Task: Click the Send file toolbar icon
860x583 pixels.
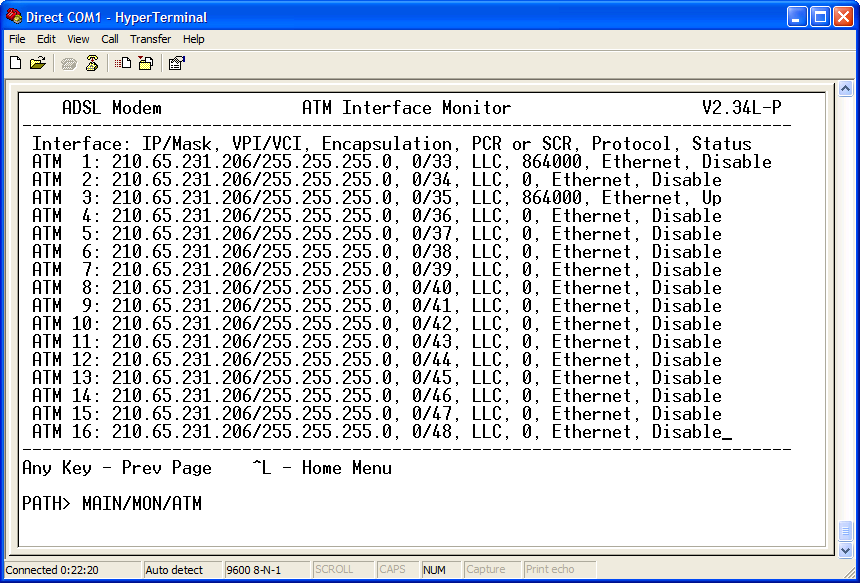Action: (x=123, y=63)
